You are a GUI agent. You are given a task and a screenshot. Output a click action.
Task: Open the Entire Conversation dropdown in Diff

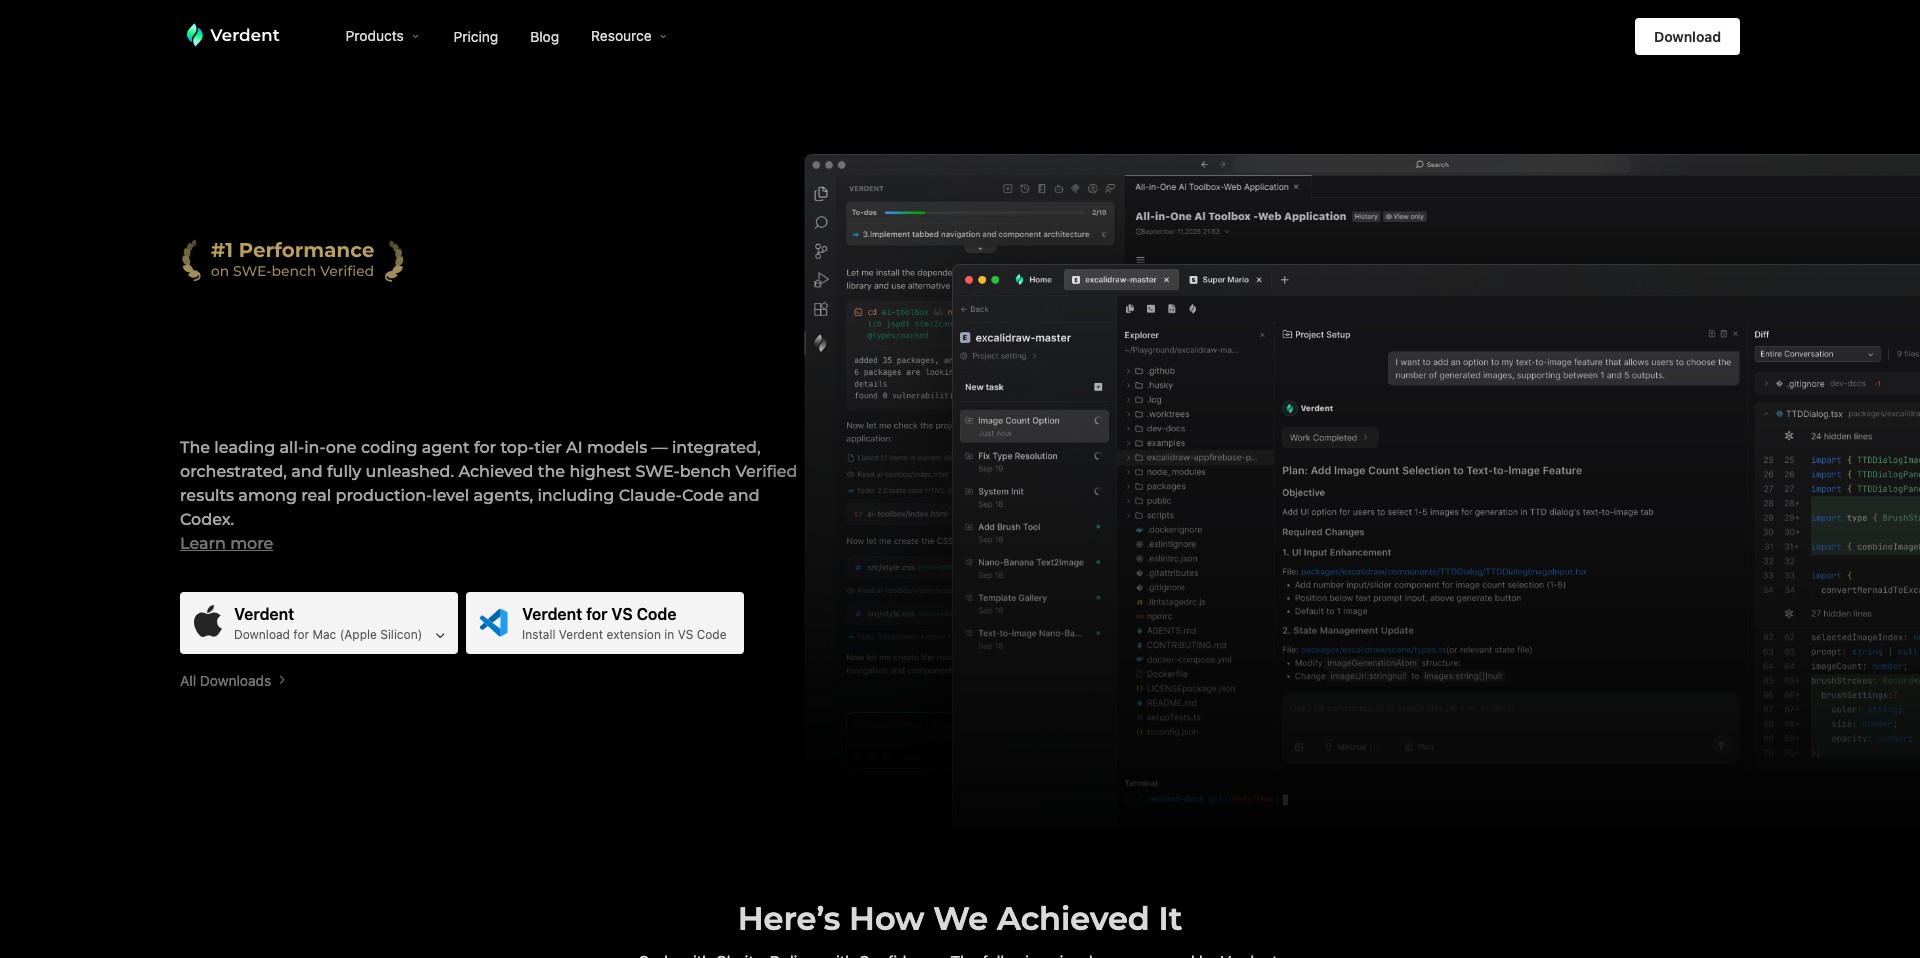1818,354
